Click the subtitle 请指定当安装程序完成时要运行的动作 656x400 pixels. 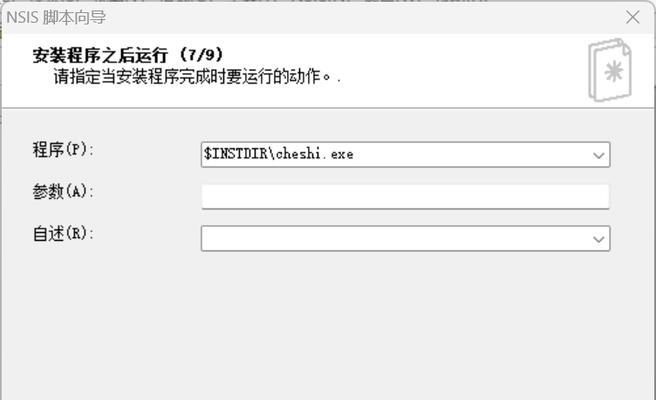pyautogui.click(x=192, y=77)
